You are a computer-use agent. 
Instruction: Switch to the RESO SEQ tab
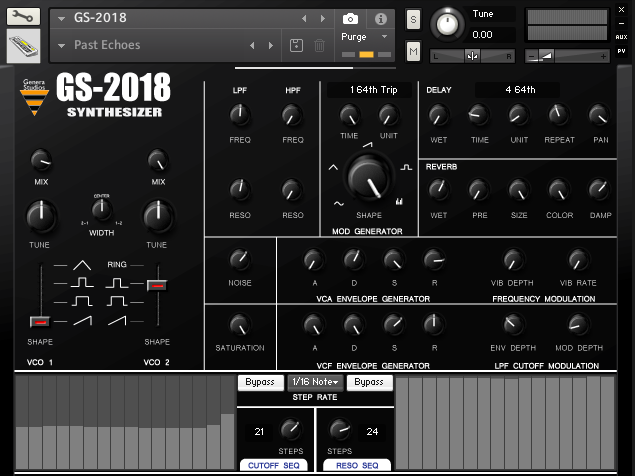(355, 465)
